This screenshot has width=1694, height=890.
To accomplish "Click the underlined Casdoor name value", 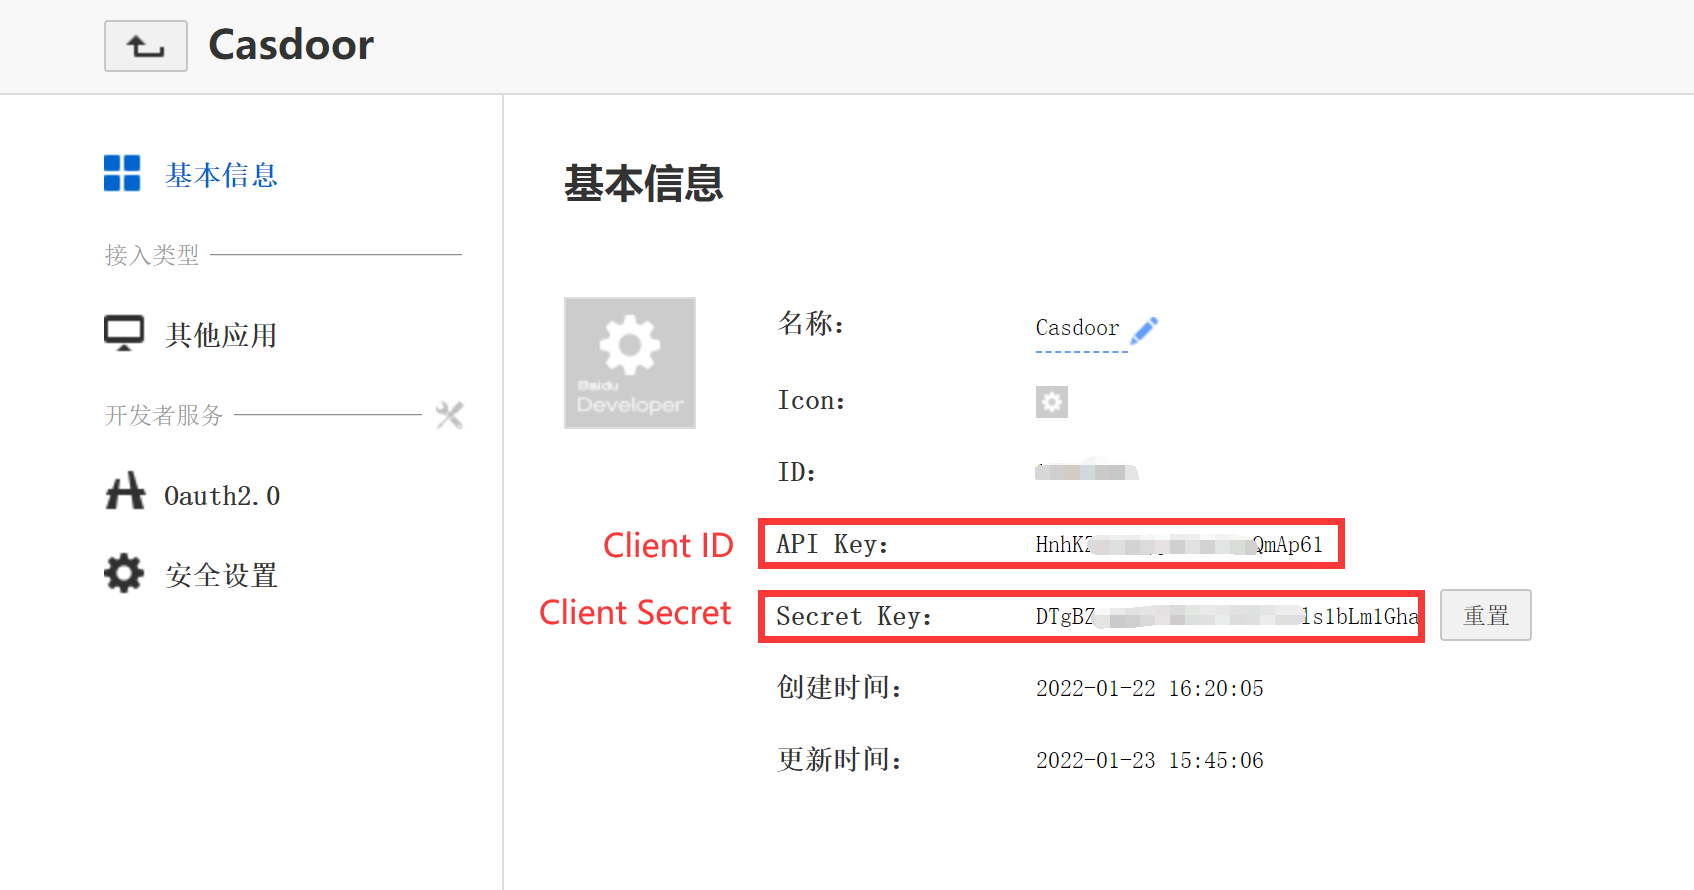I will pyautogui.click(x=1077, y=329).
